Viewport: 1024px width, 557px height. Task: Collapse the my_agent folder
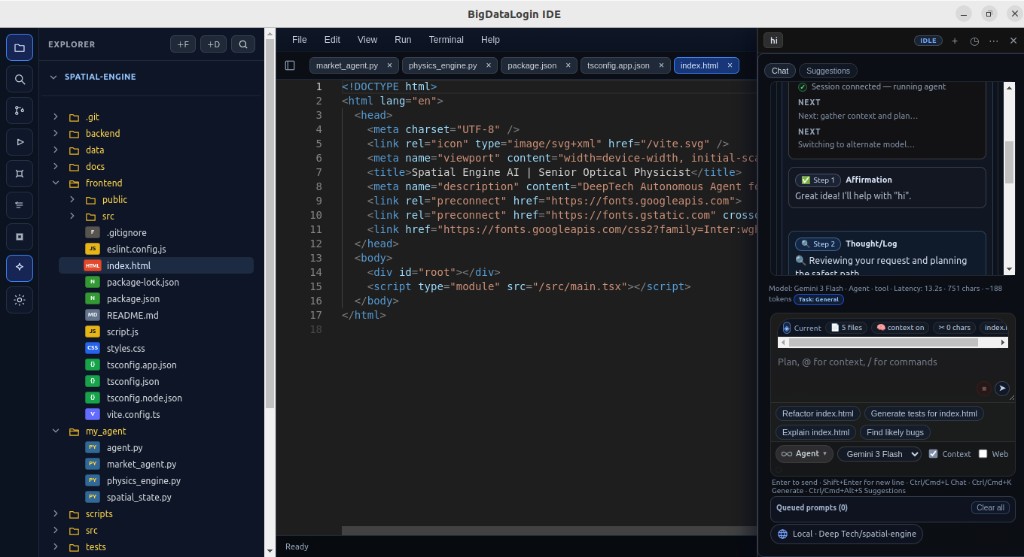(56, 432)
